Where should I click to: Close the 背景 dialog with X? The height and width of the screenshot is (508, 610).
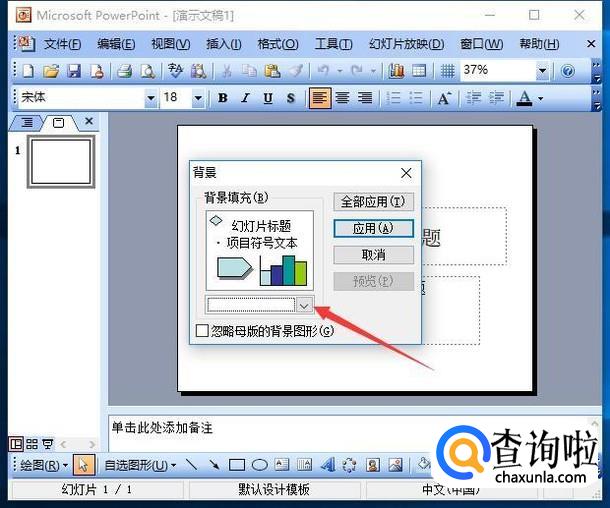tap(406, 173)
